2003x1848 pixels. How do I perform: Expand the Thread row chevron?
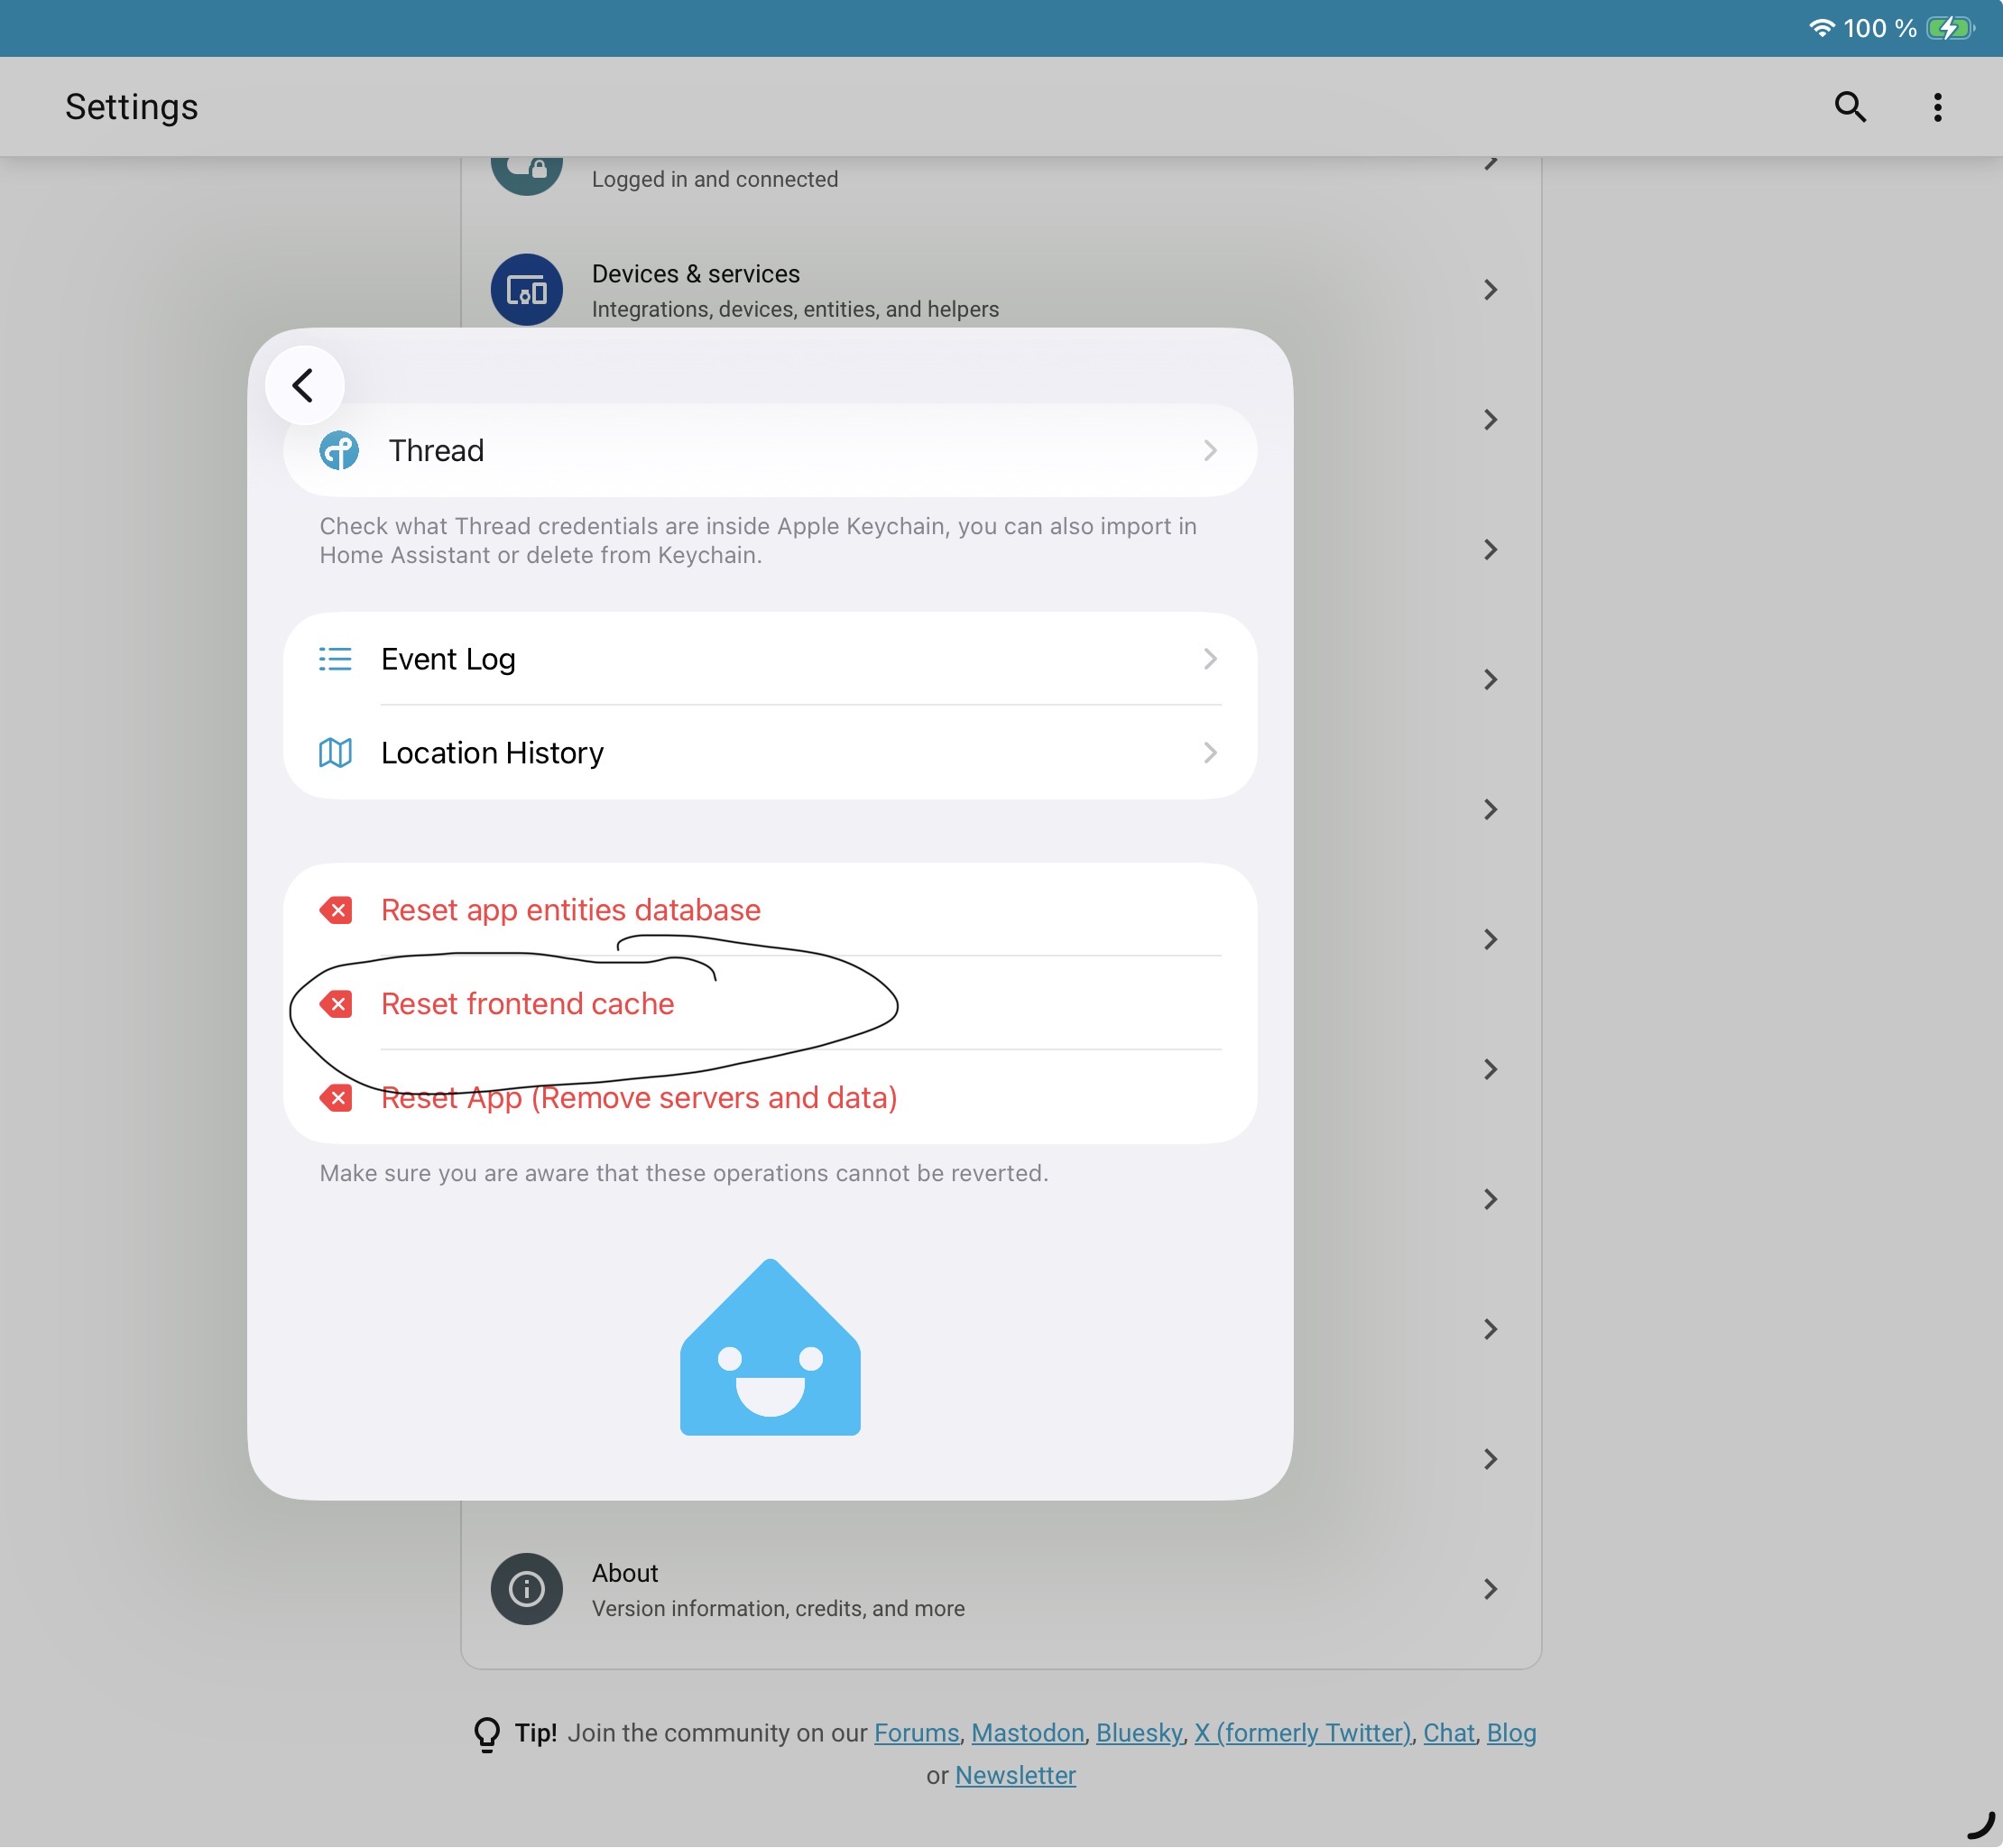pos(1210,451)
